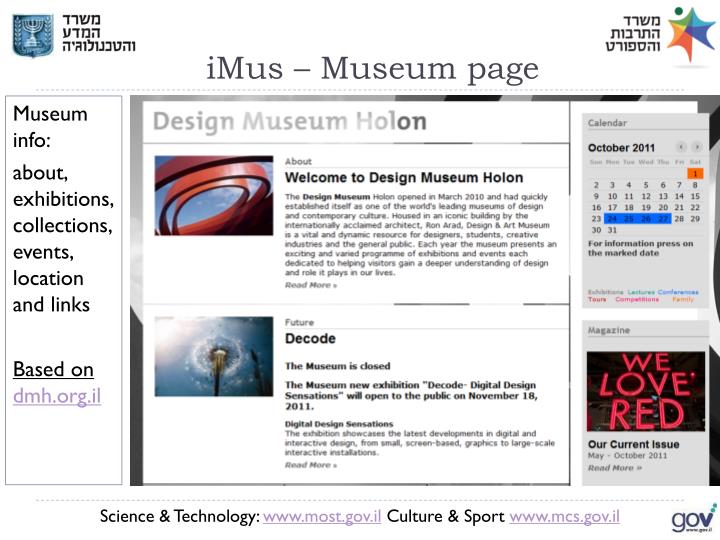Click the Competitions calendar legend label
Image resolution: width=720 pixels, height=540 pixels.
tap(637, 299)
